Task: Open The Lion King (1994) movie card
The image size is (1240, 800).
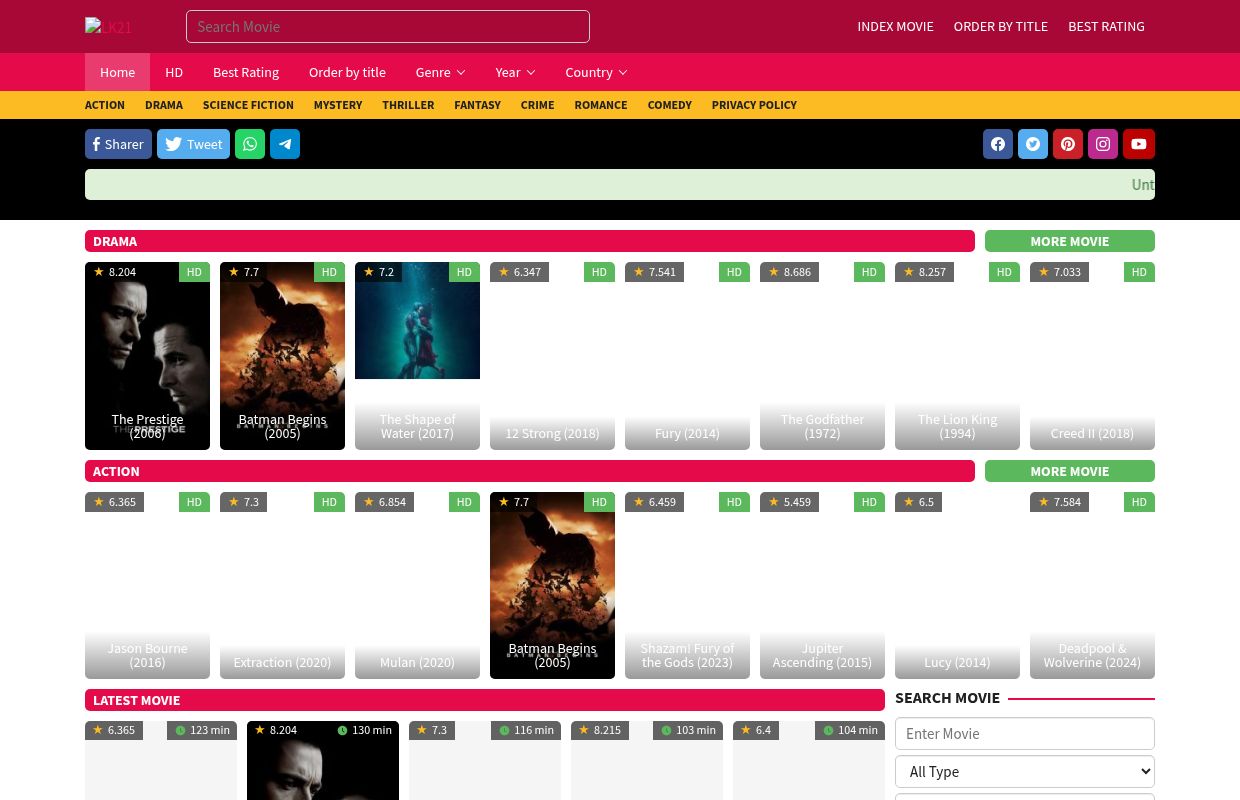Action: [x=957, y=356]
